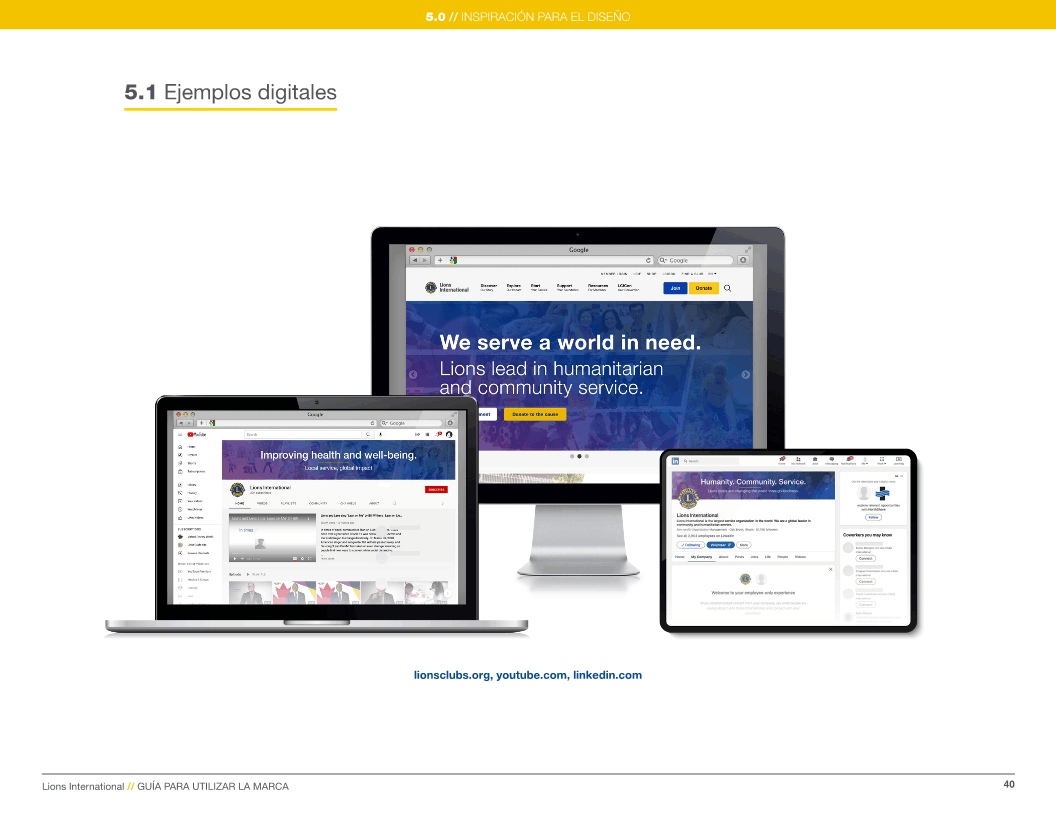Viewport: 1056px width, 816px height.
Task: Click the LinkedIn logo on the tablet
Action: coord(675,461)
